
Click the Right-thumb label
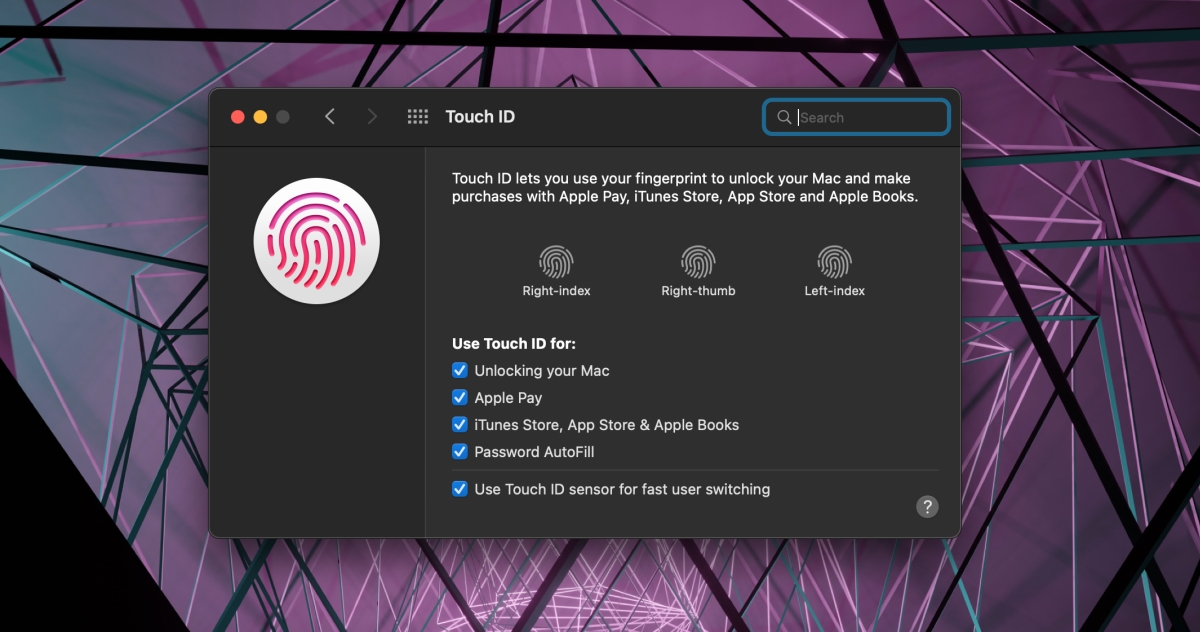coord(698,291)
